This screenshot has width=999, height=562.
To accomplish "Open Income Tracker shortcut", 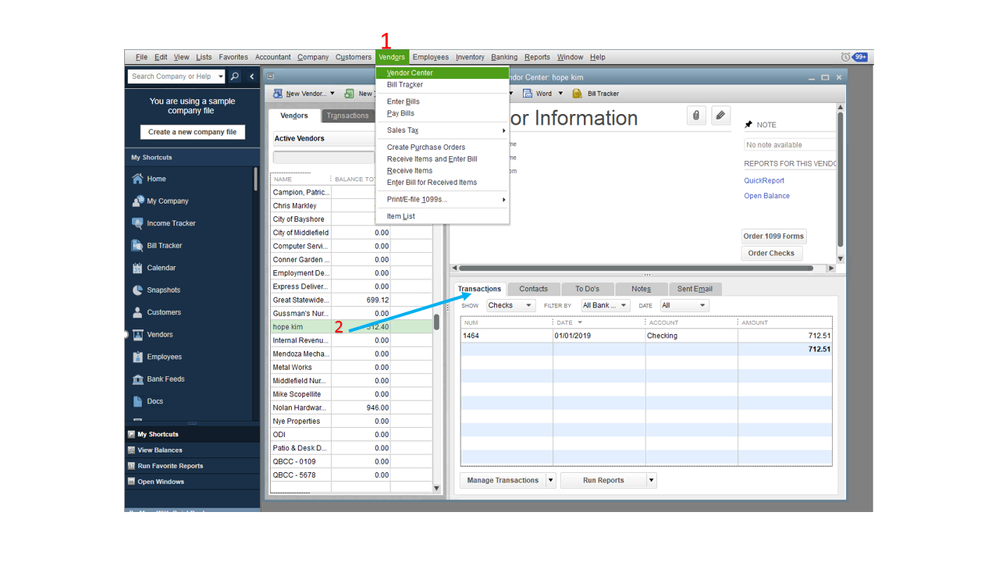I will 171,224.
